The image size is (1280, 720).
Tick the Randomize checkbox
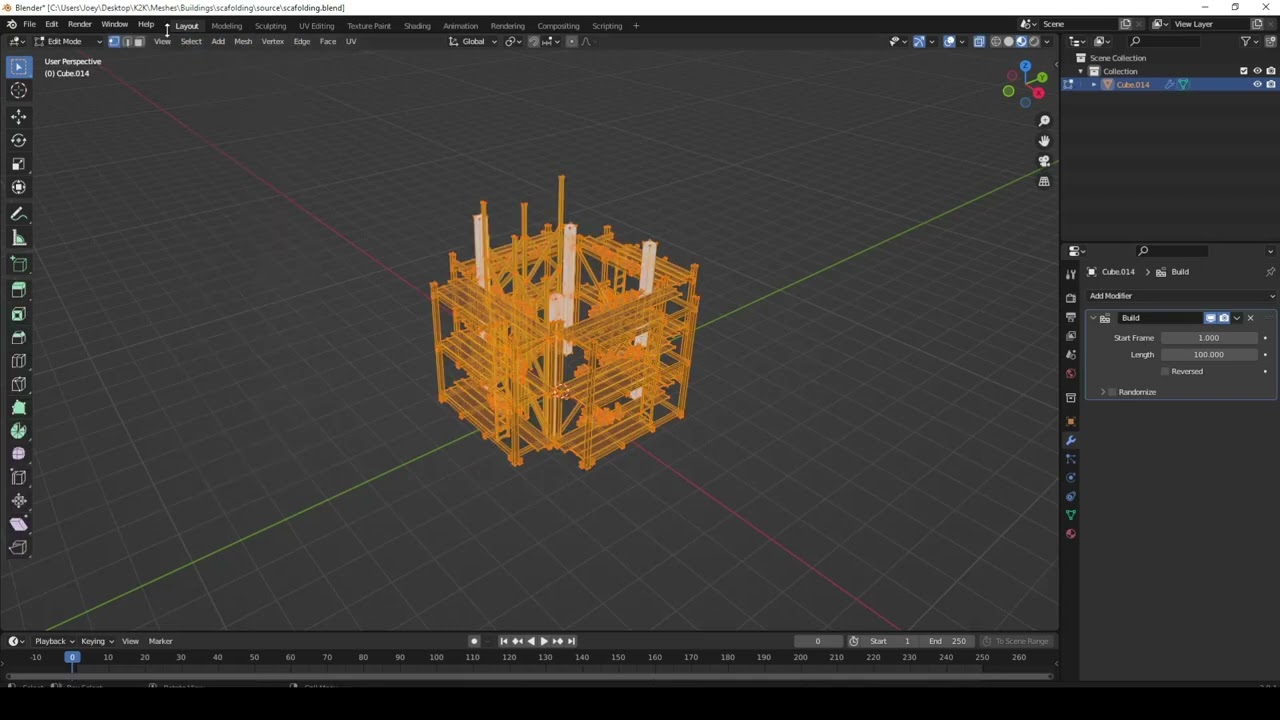click(x=1112, y=392)
